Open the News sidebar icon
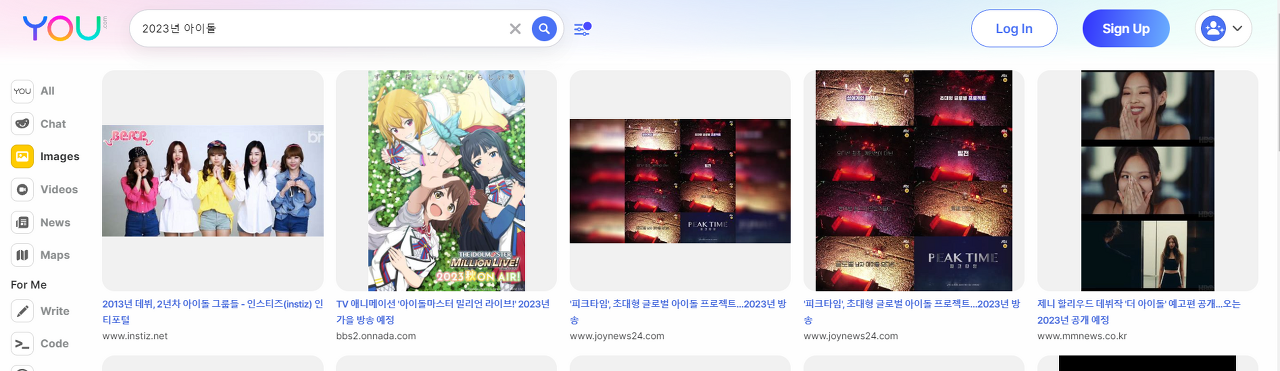Screen dimensions: 1280x371 22,223
